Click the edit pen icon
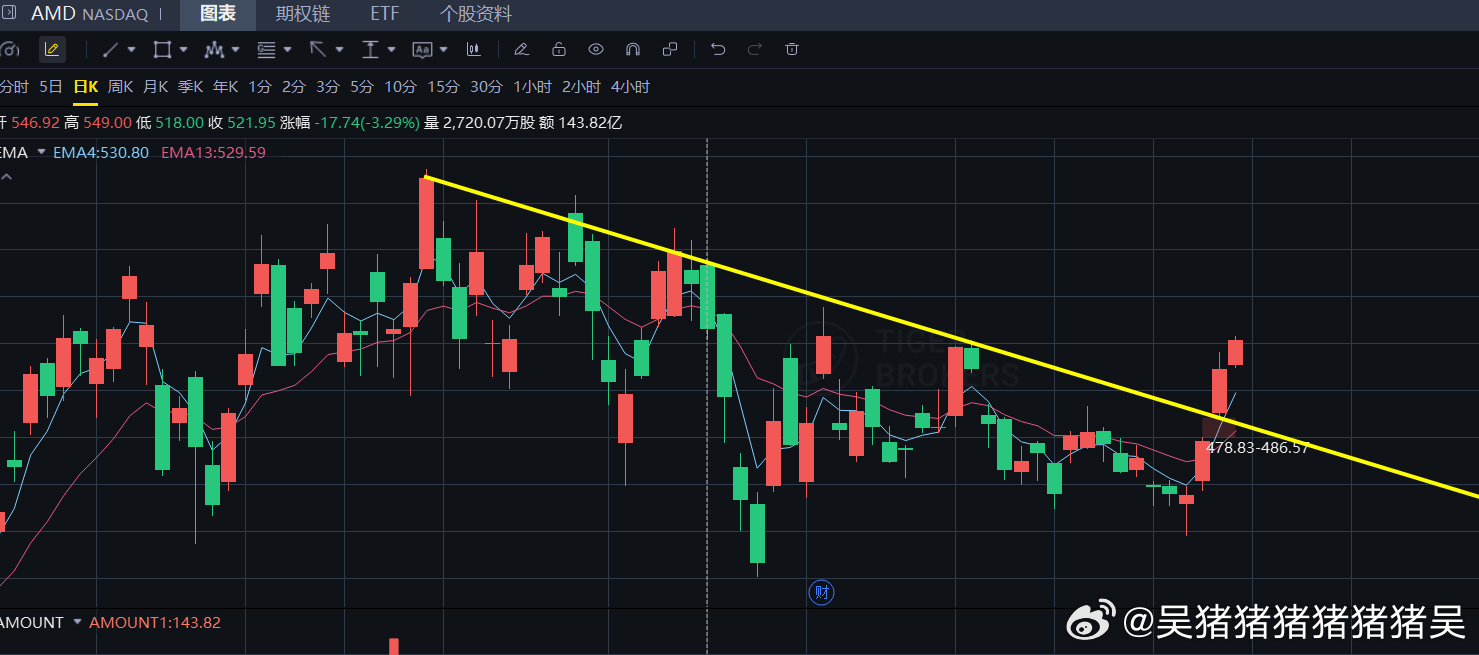The height and width of the screenshot is (655, 1479). [521, 49]
